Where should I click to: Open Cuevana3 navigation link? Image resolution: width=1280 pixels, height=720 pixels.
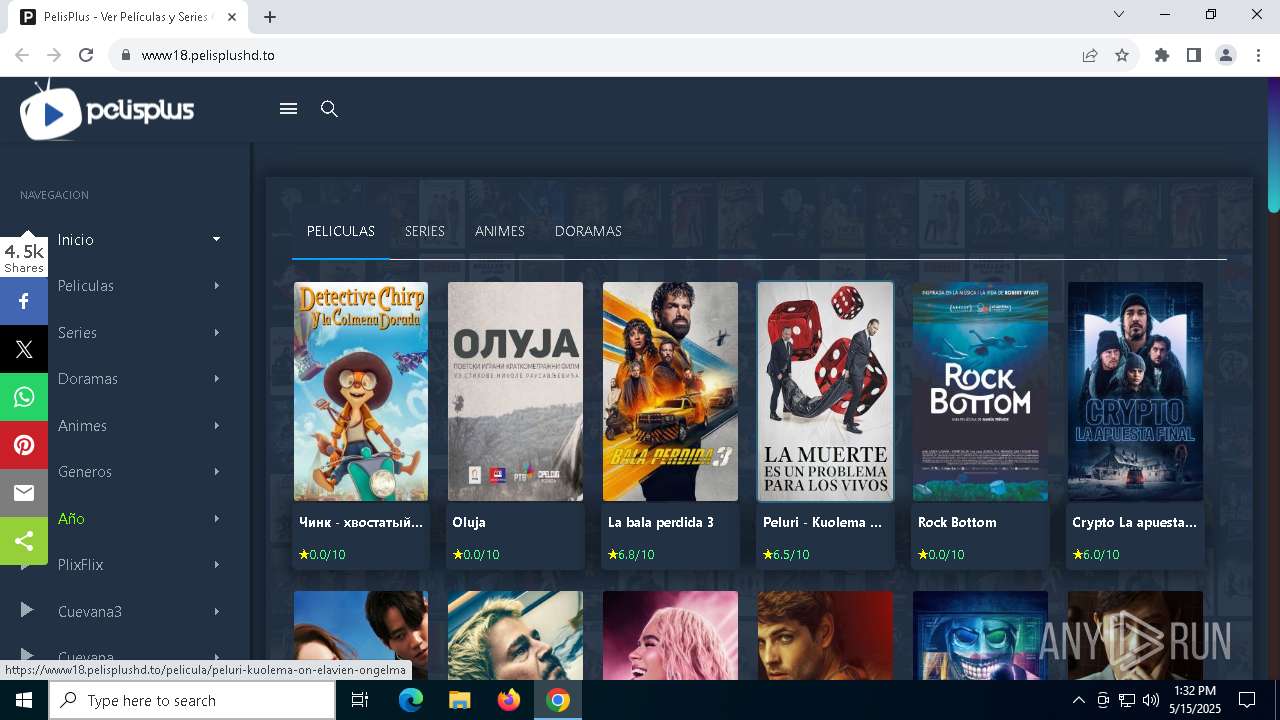(90, 611)
